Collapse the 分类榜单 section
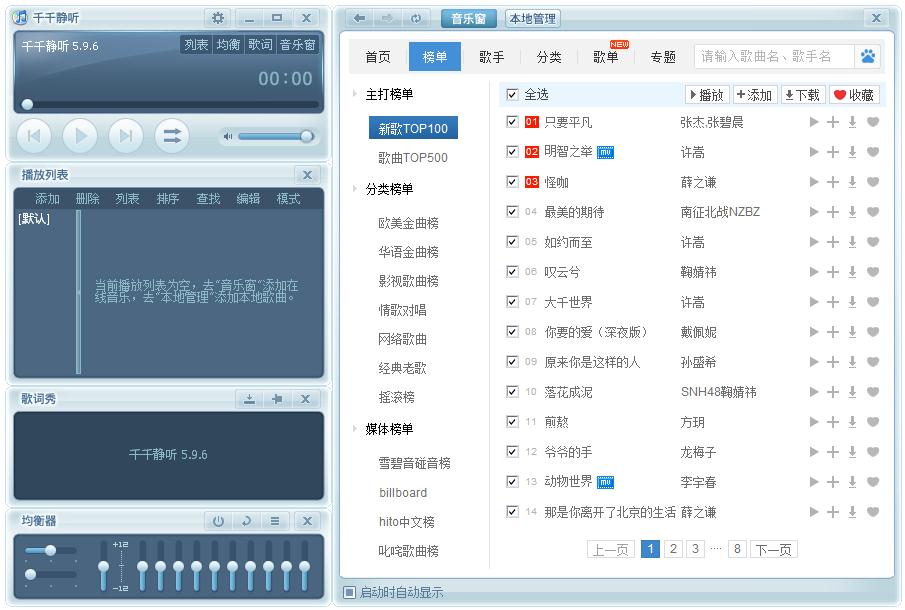 click(354, 188)
